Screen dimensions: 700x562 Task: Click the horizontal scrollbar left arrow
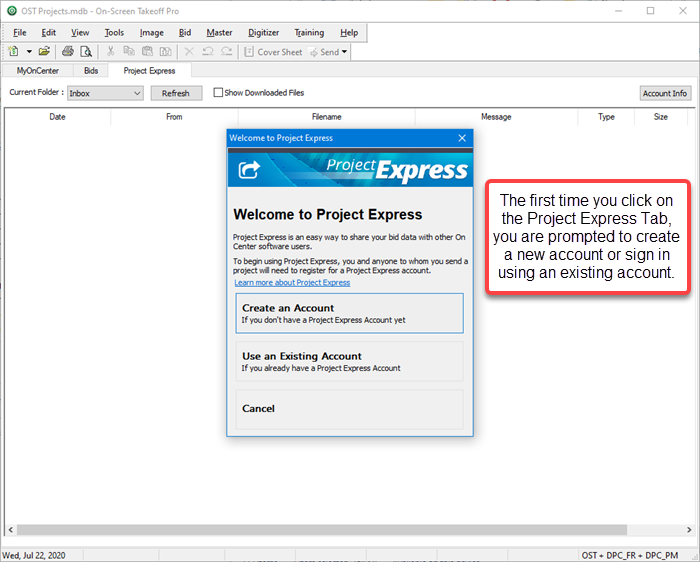coord(11,530)
